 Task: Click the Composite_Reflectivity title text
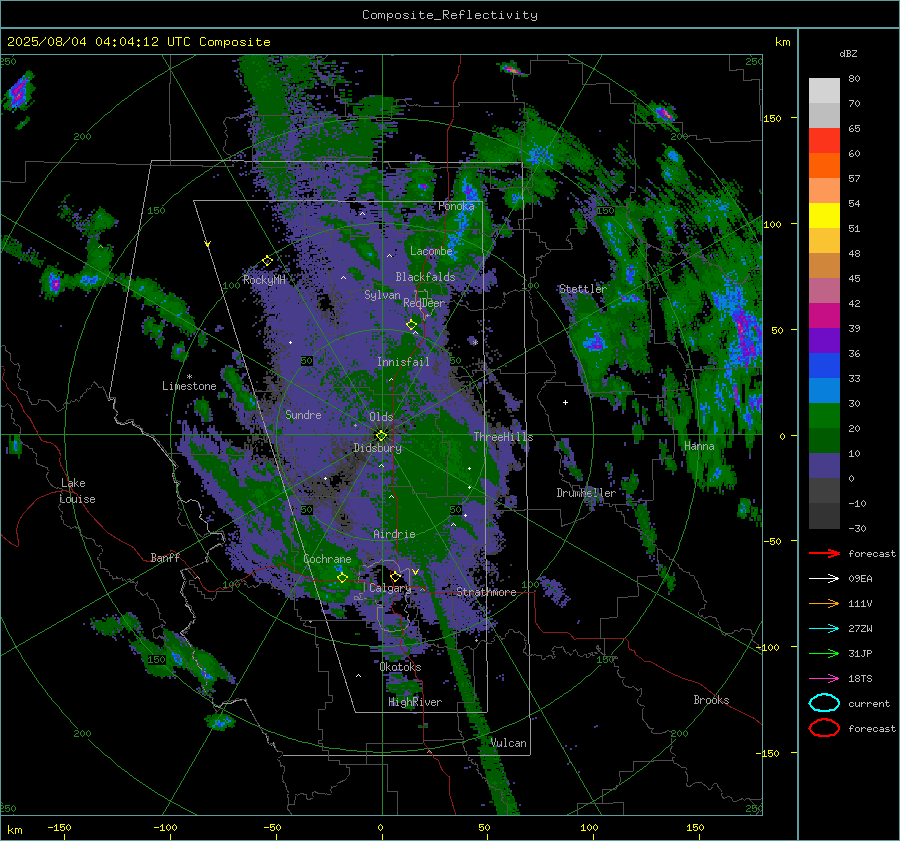coord(449,15)
